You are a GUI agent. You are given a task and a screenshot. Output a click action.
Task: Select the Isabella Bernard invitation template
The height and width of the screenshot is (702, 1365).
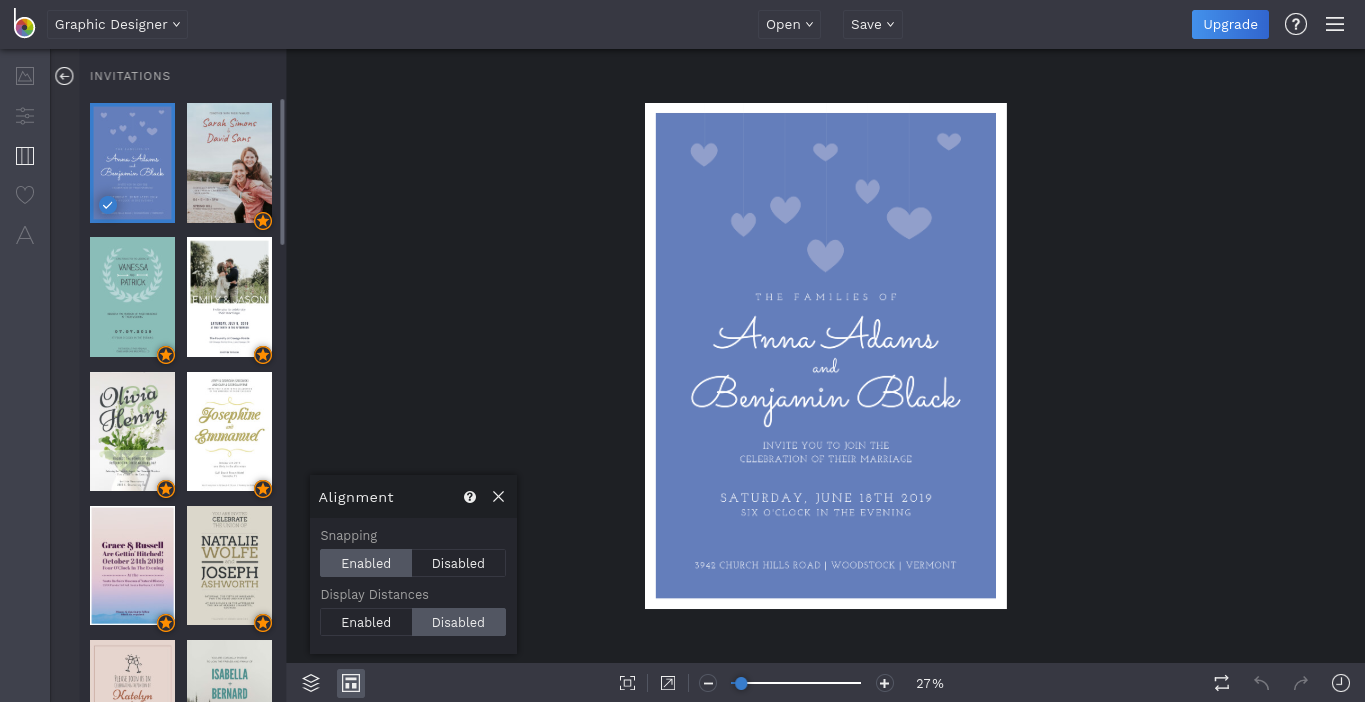pos(229,671)
